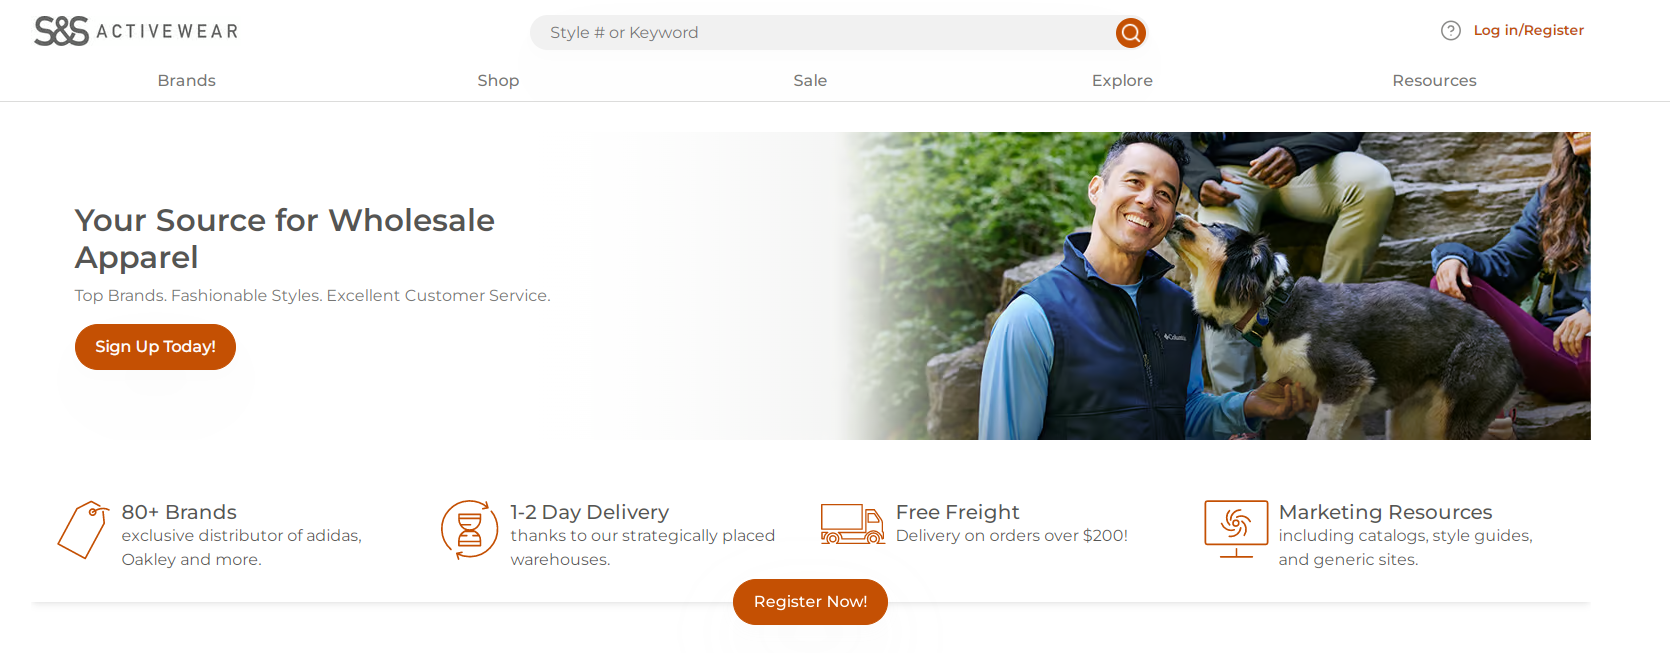
Task: Open the Shop navigation menu
Action: (498, 81)
